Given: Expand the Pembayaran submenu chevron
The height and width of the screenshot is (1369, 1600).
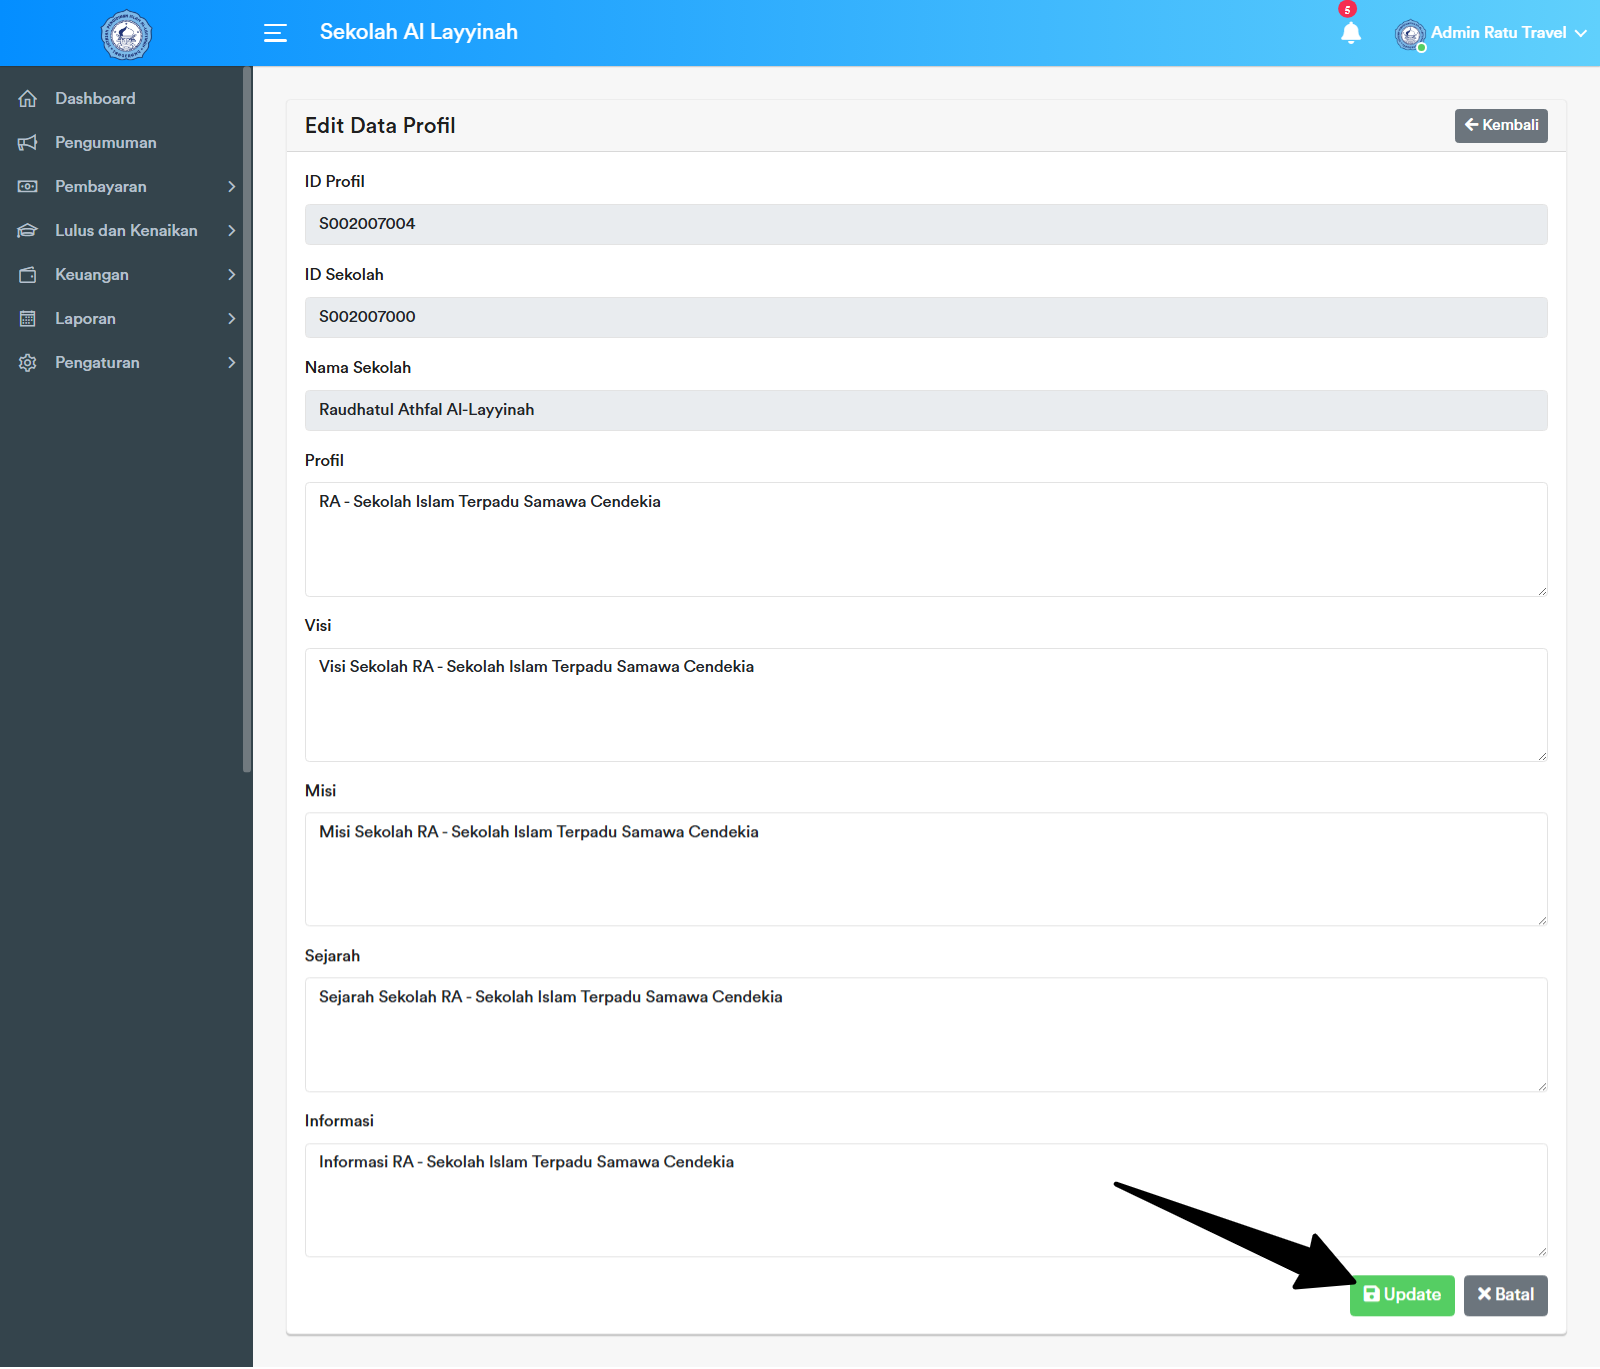Looking at the screenshot, I should coord(231,186).
